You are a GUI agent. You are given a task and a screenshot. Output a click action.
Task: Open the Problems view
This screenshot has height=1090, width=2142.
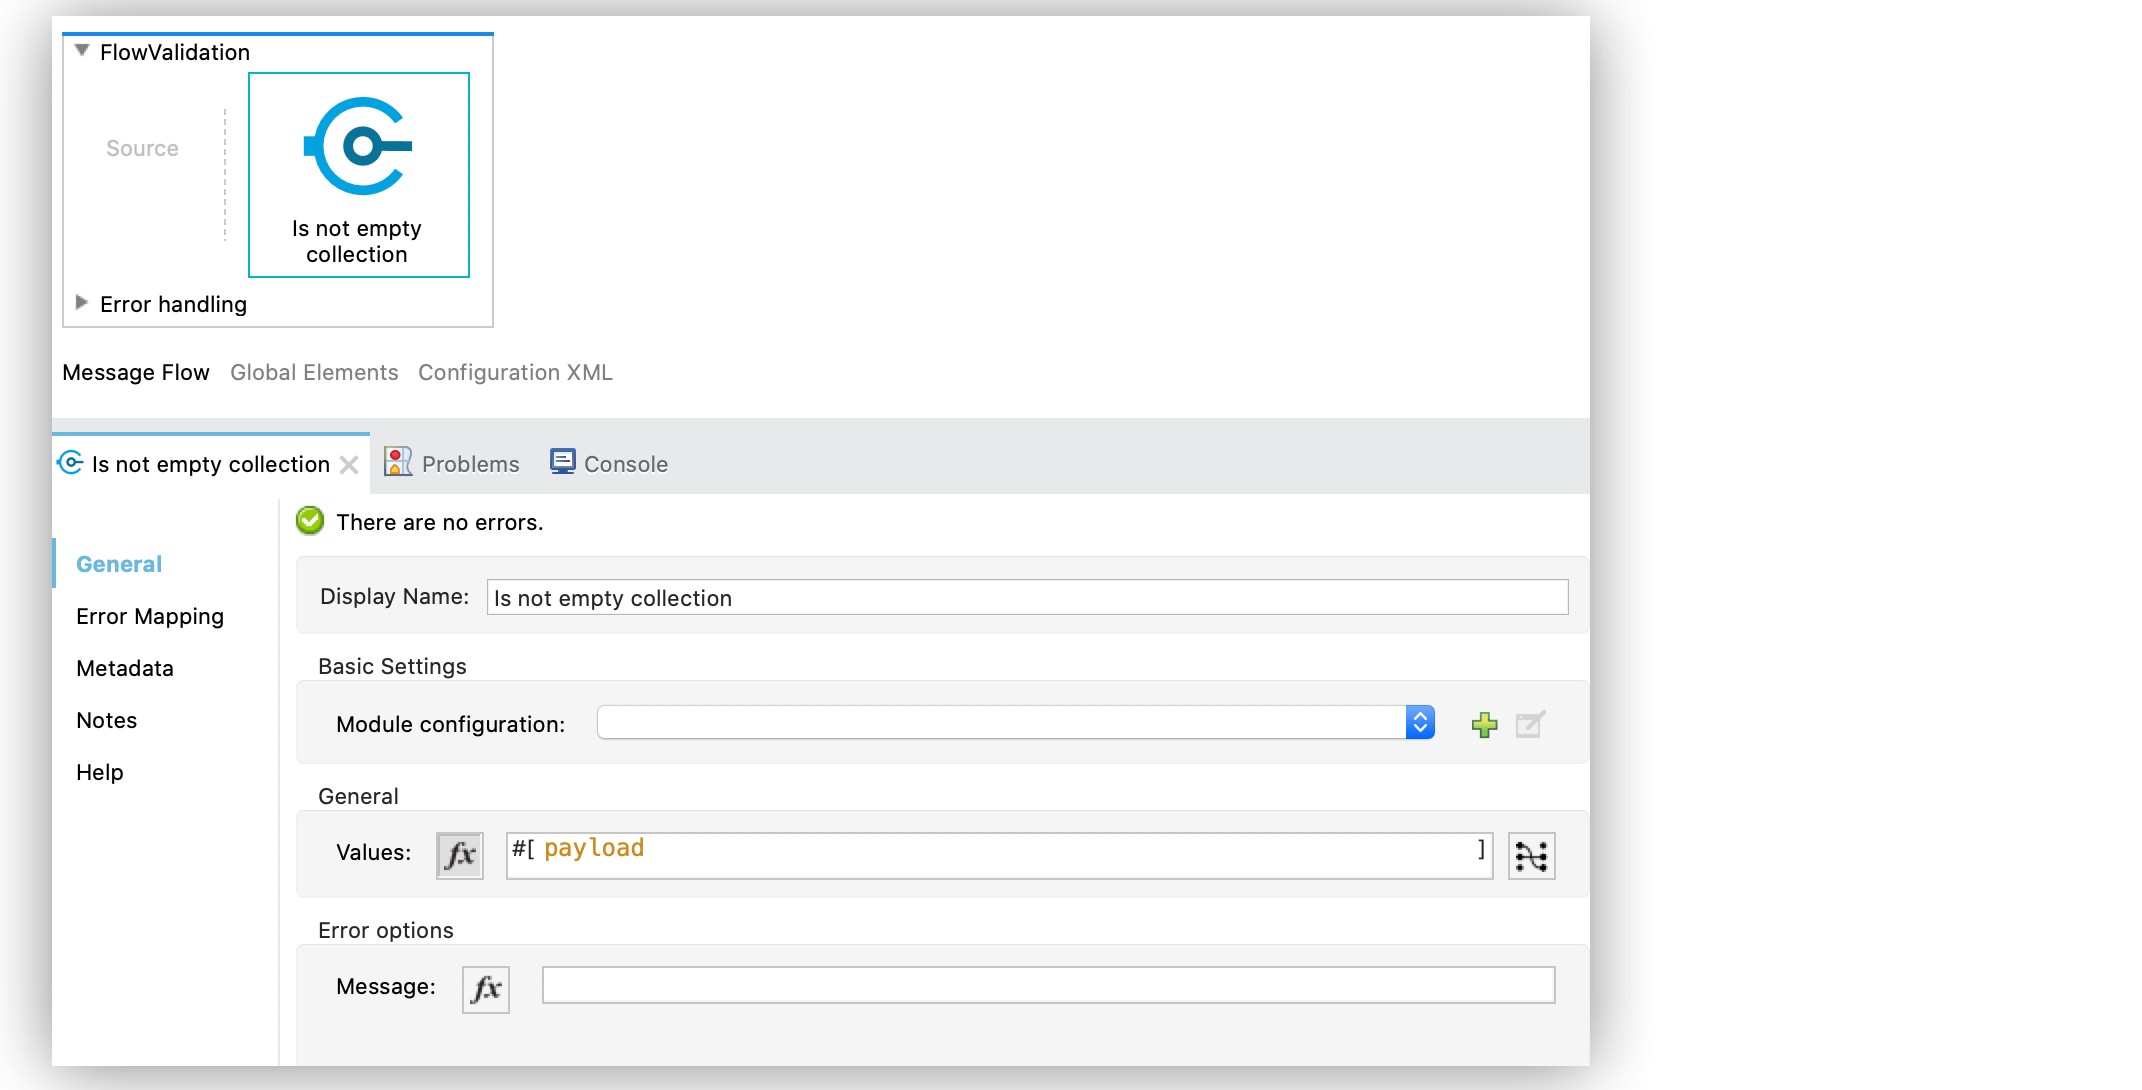coord(453,464)
